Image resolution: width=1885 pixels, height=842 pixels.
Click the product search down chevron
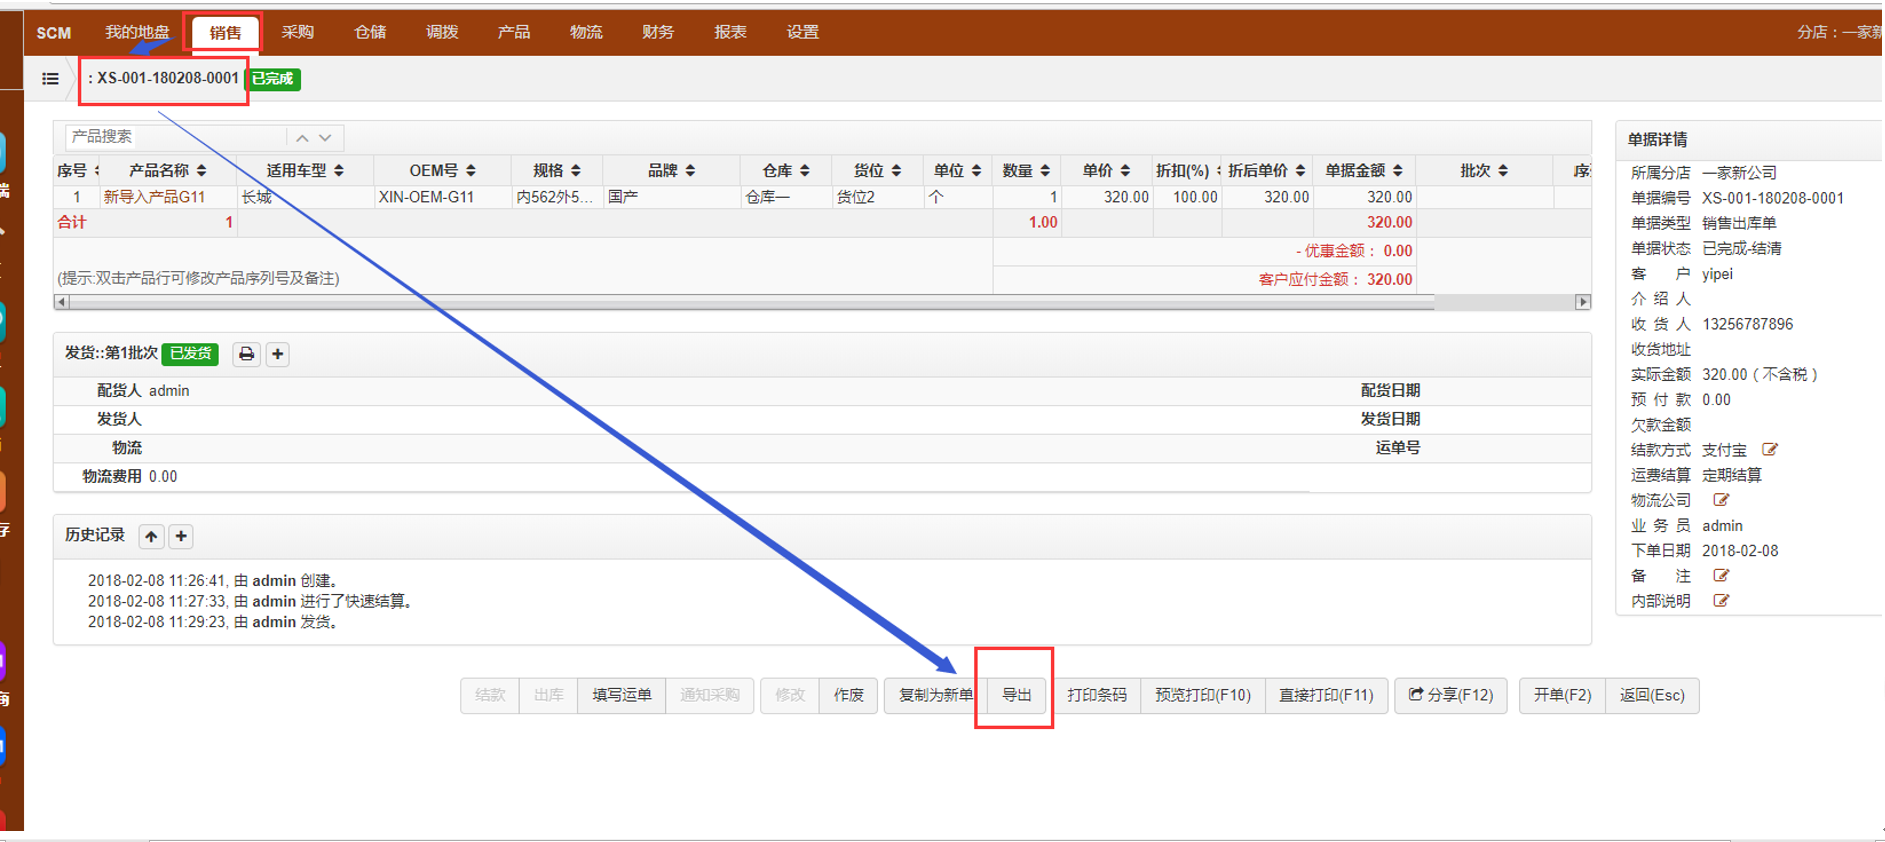tap(325, 138)
